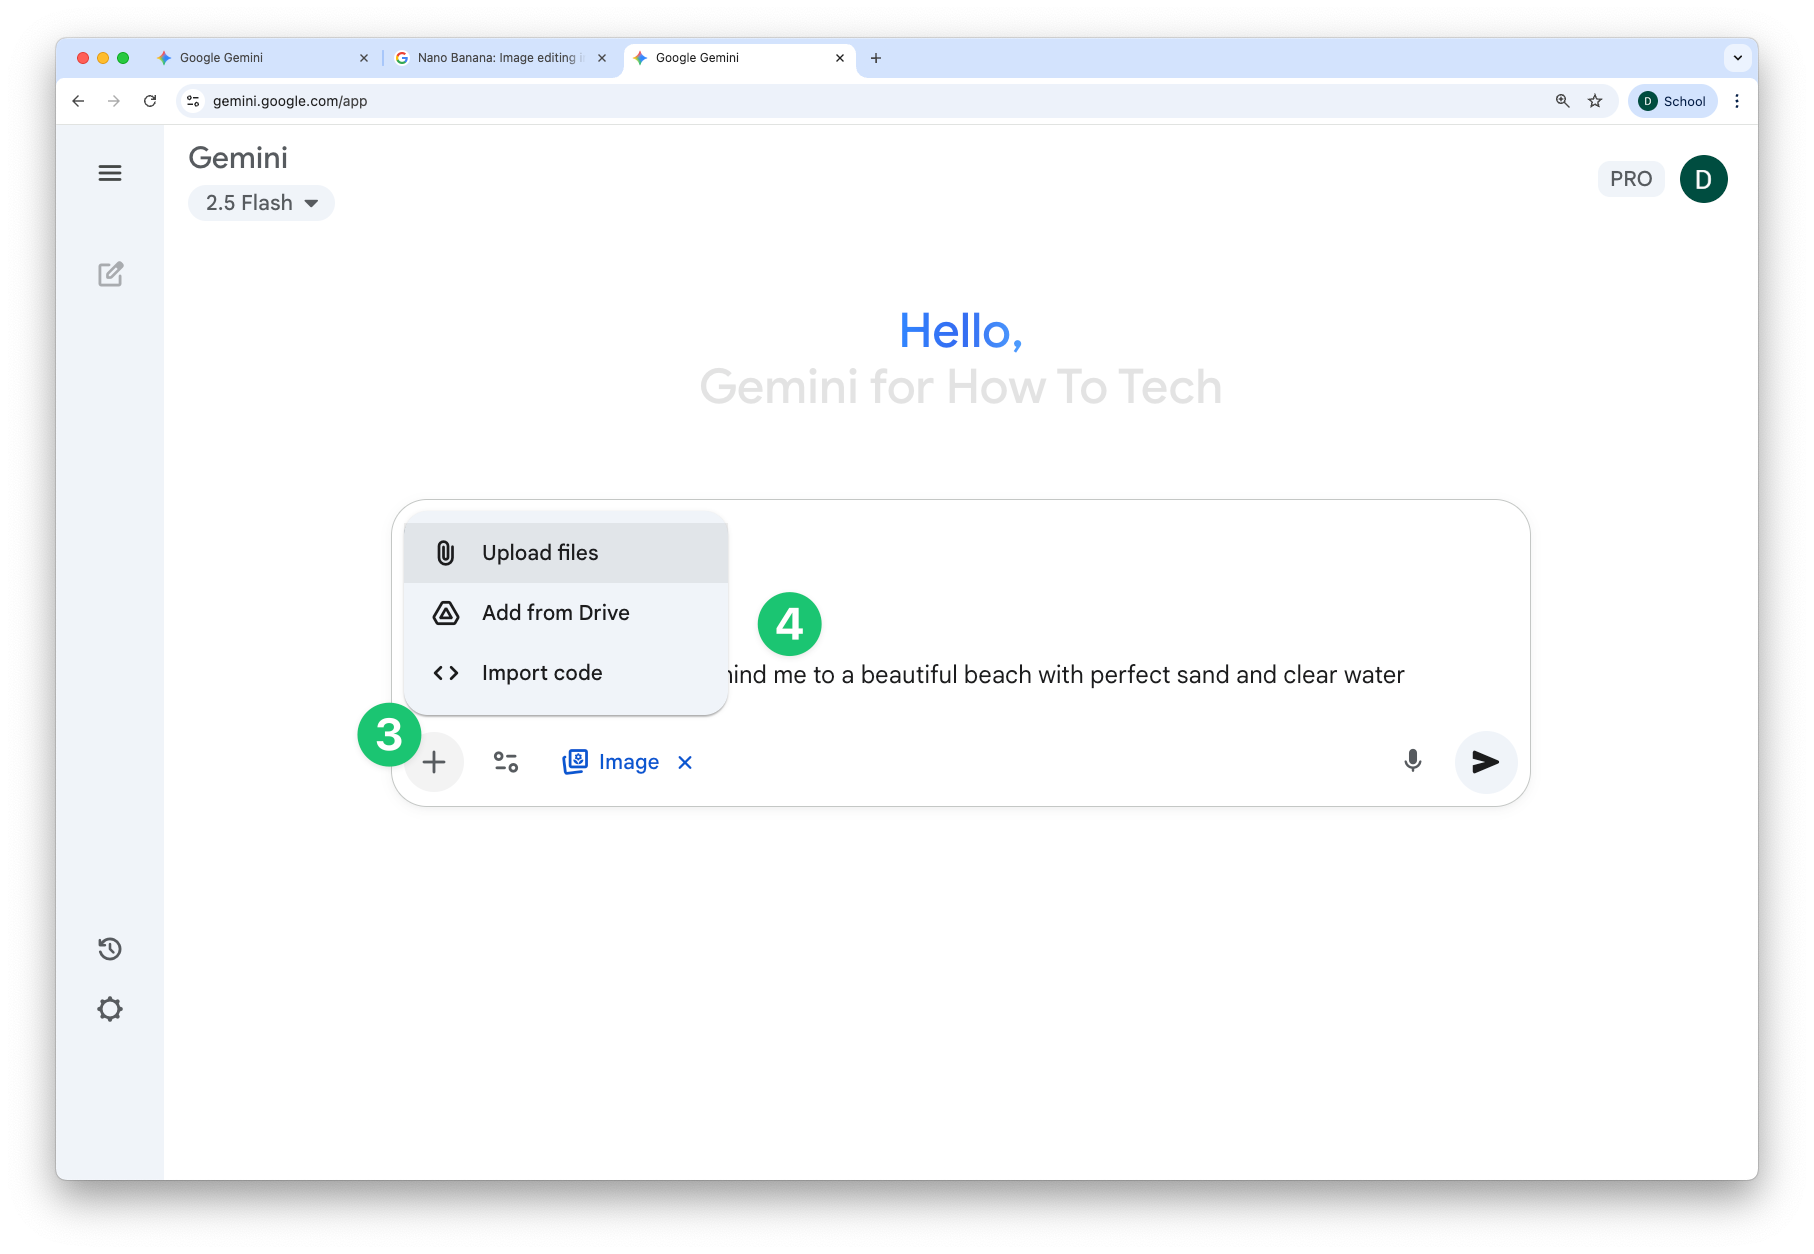Open the settings gear in the sidebar
Viewport: 1814px width, 1254px height.
coord(110,1009)
